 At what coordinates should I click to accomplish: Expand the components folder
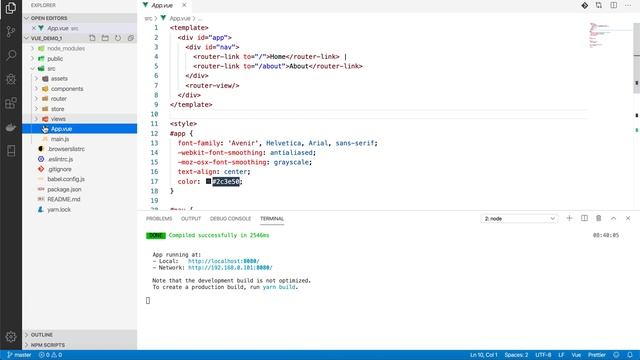[80, 89]
